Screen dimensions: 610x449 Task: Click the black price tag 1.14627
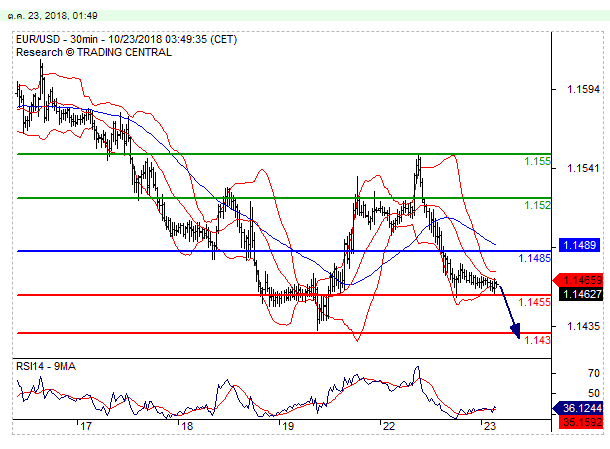click(581, 294)
